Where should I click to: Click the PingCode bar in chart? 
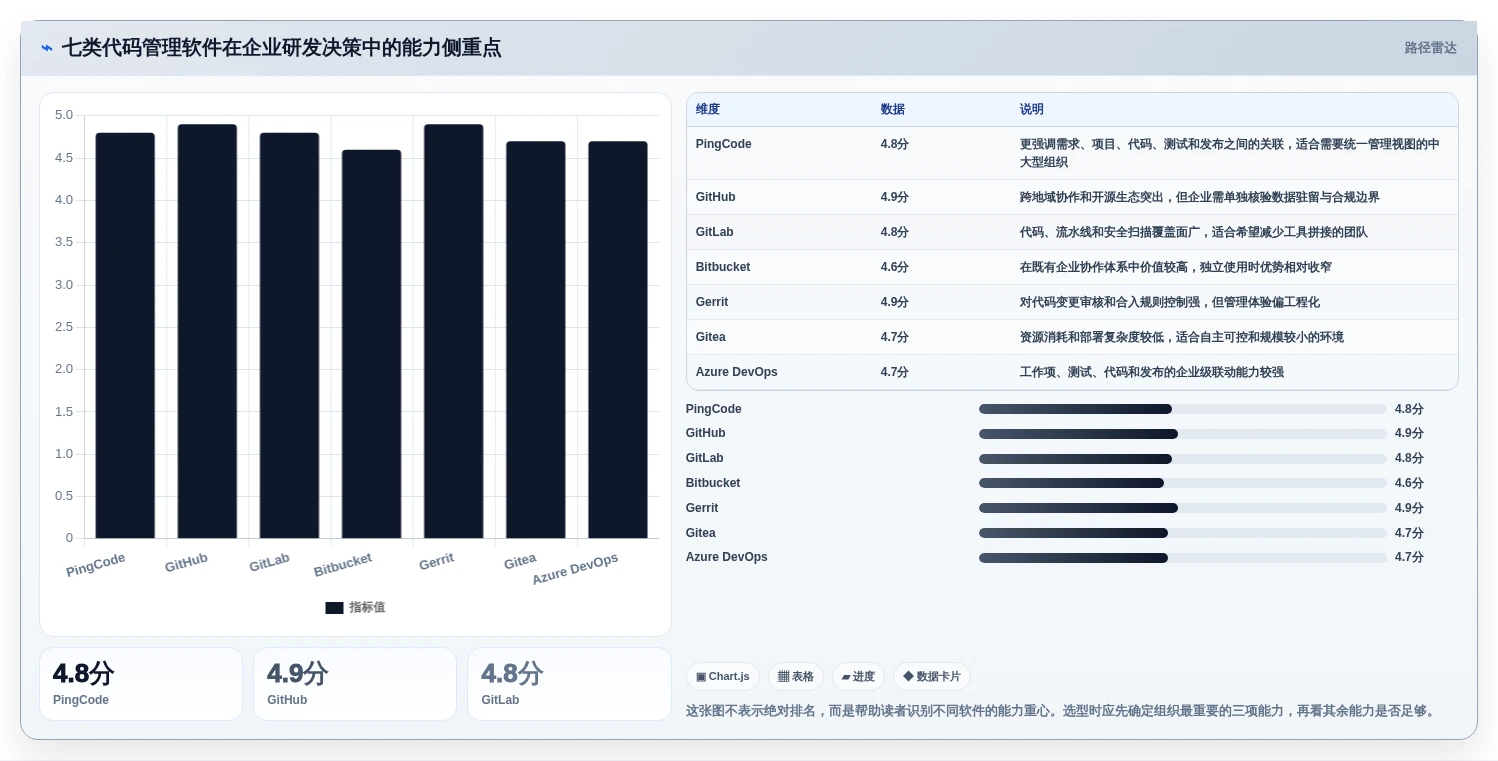125,336
